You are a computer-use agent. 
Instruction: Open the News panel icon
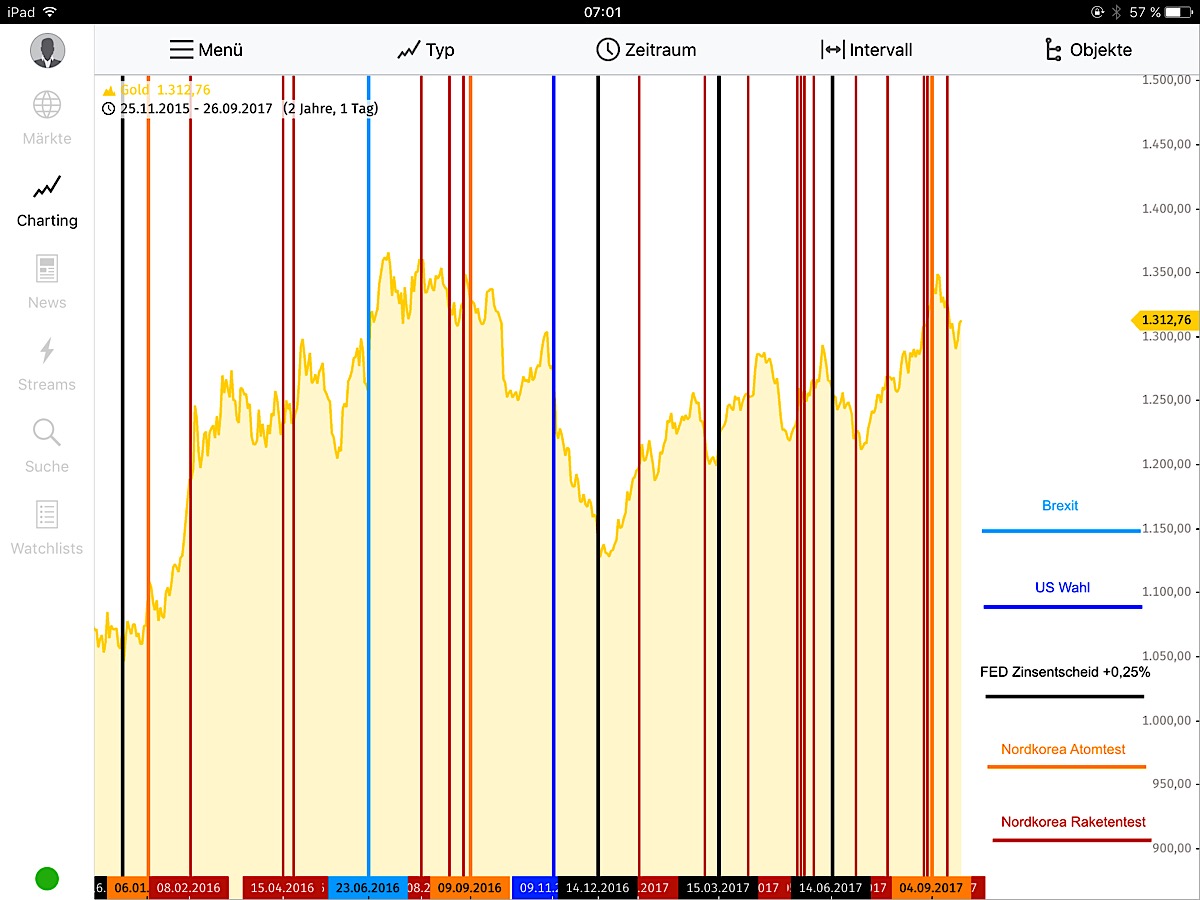(46, 268)
